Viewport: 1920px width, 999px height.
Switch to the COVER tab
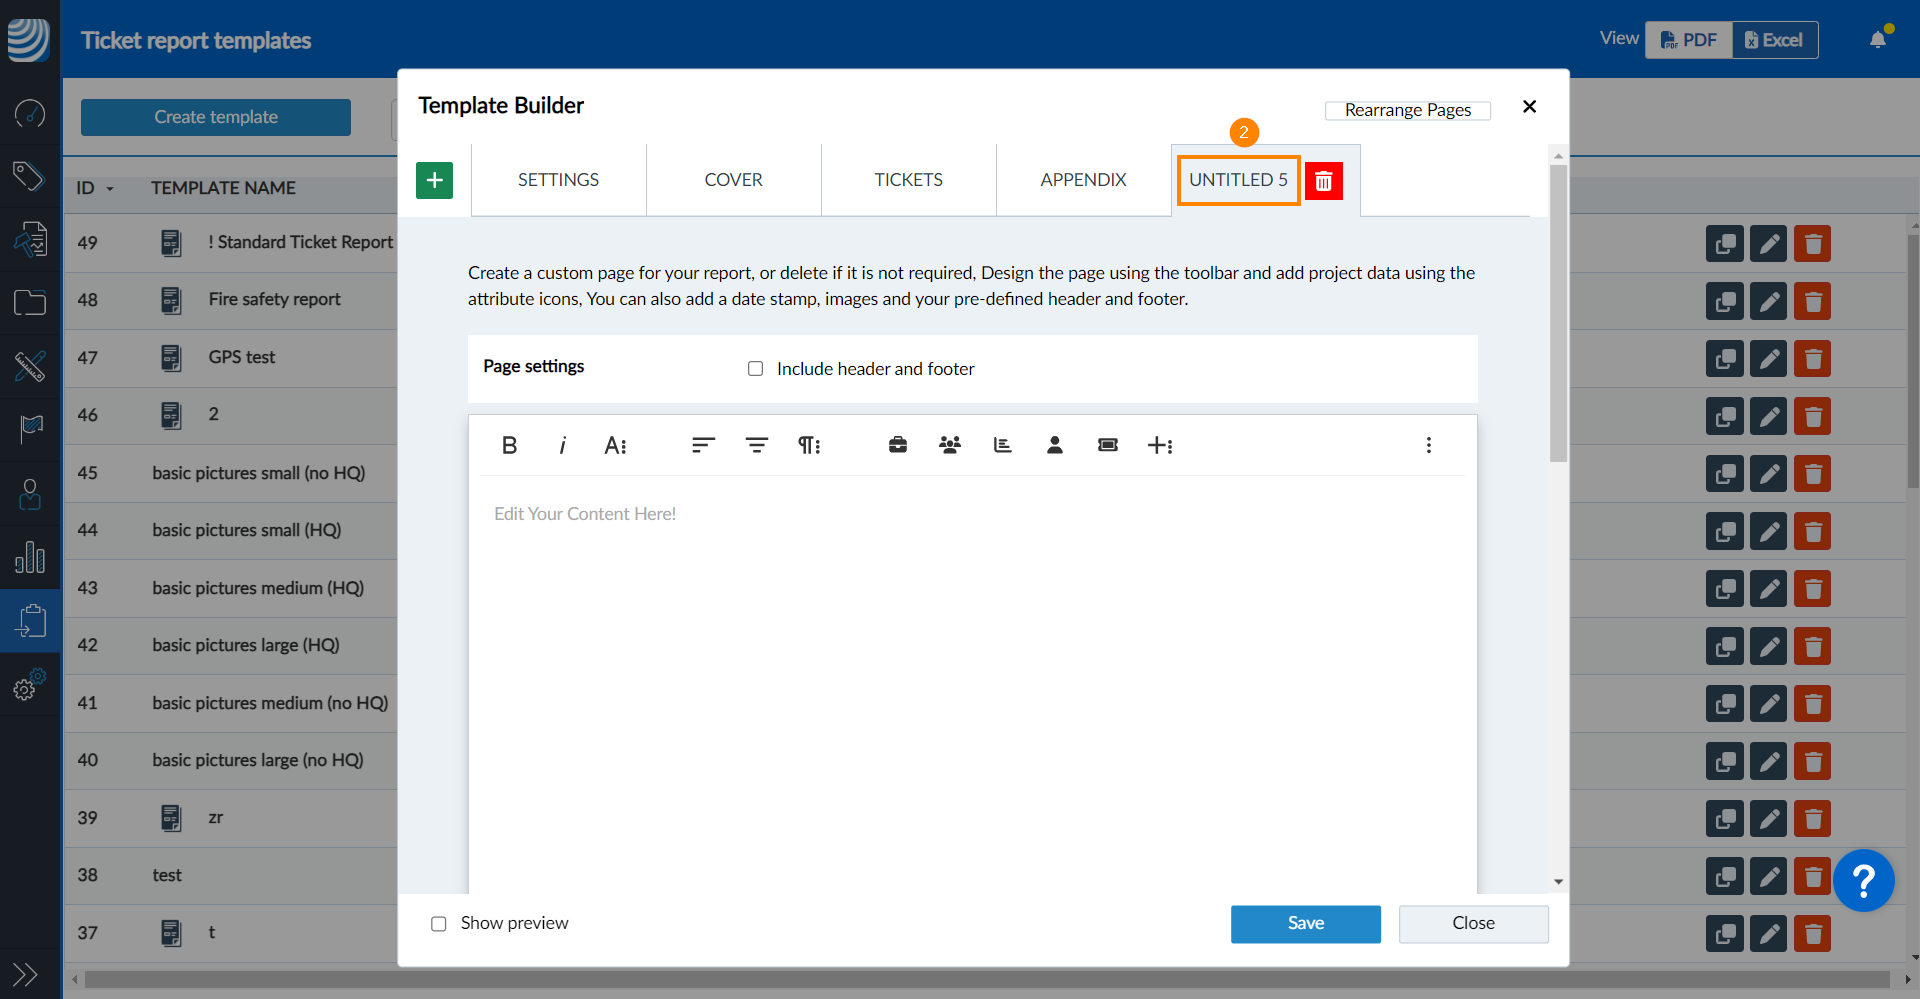pyautogui.click(x=733, y=180)
